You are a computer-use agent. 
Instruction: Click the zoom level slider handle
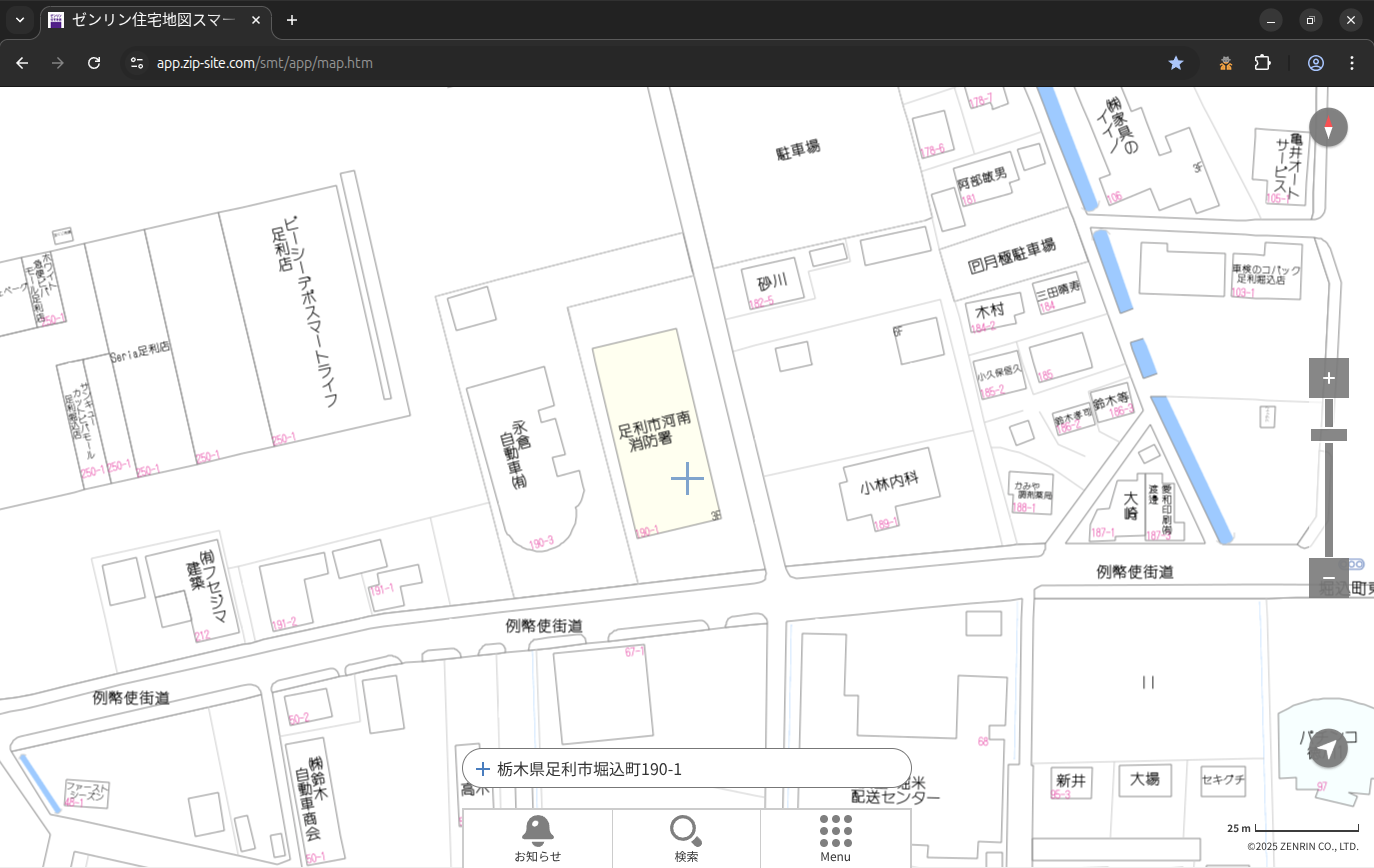1328,435
